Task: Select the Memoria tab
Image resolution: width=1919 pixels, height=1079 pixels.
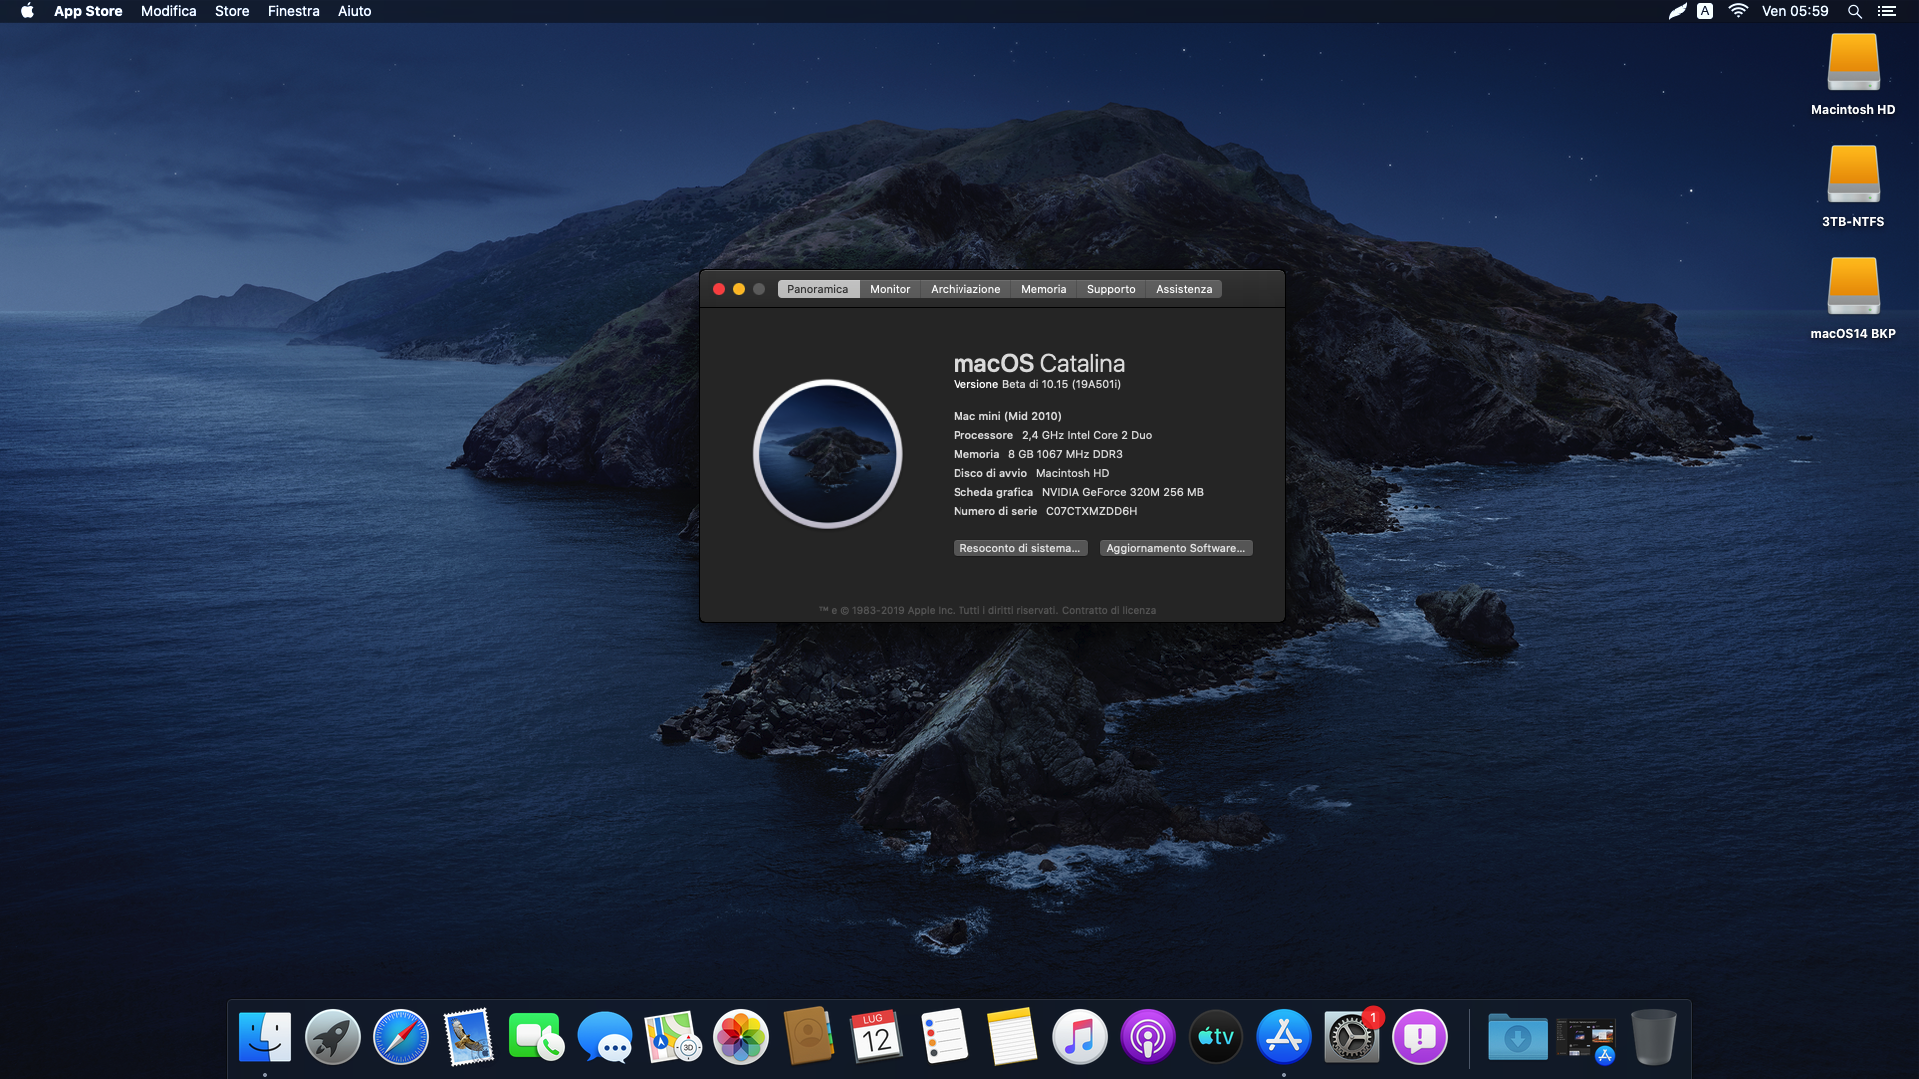Action: click(x=1043, y=289)
